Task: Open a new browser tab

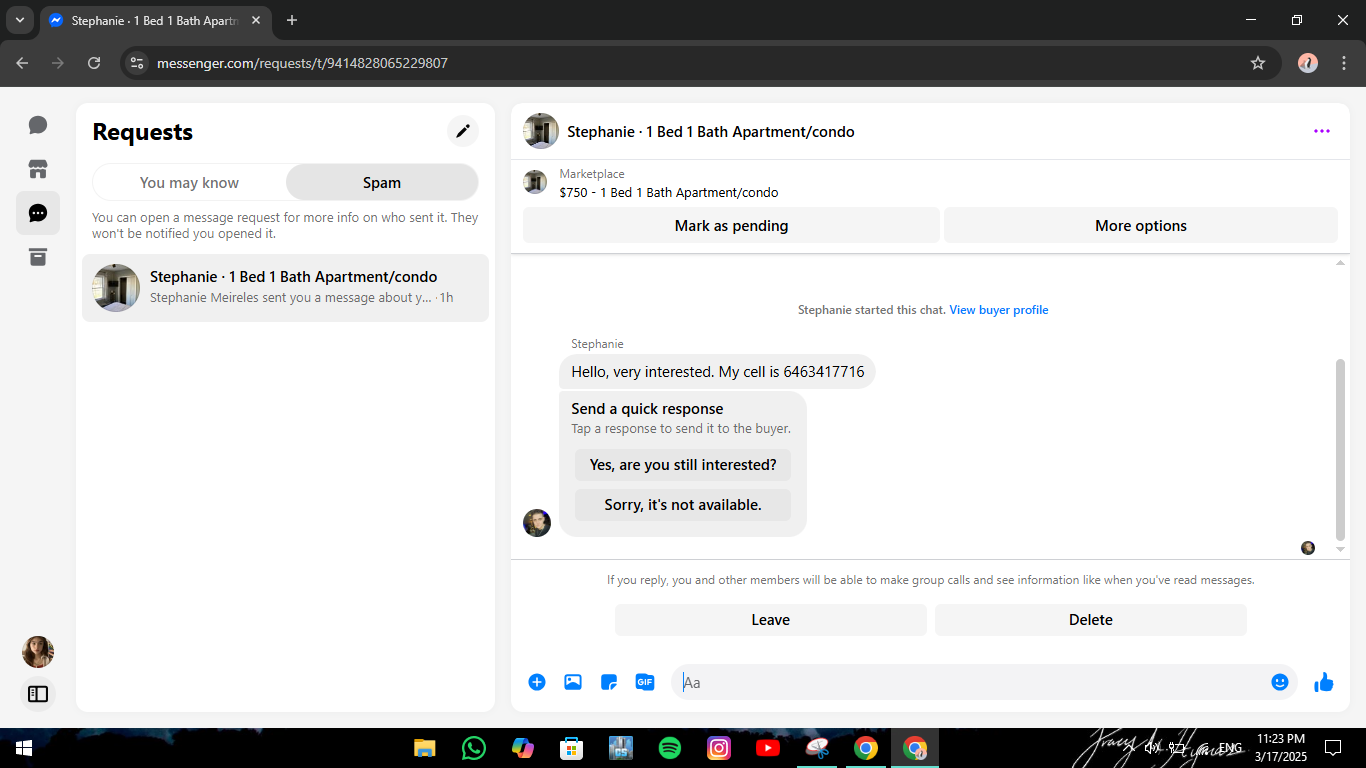Action: point(292,20)
